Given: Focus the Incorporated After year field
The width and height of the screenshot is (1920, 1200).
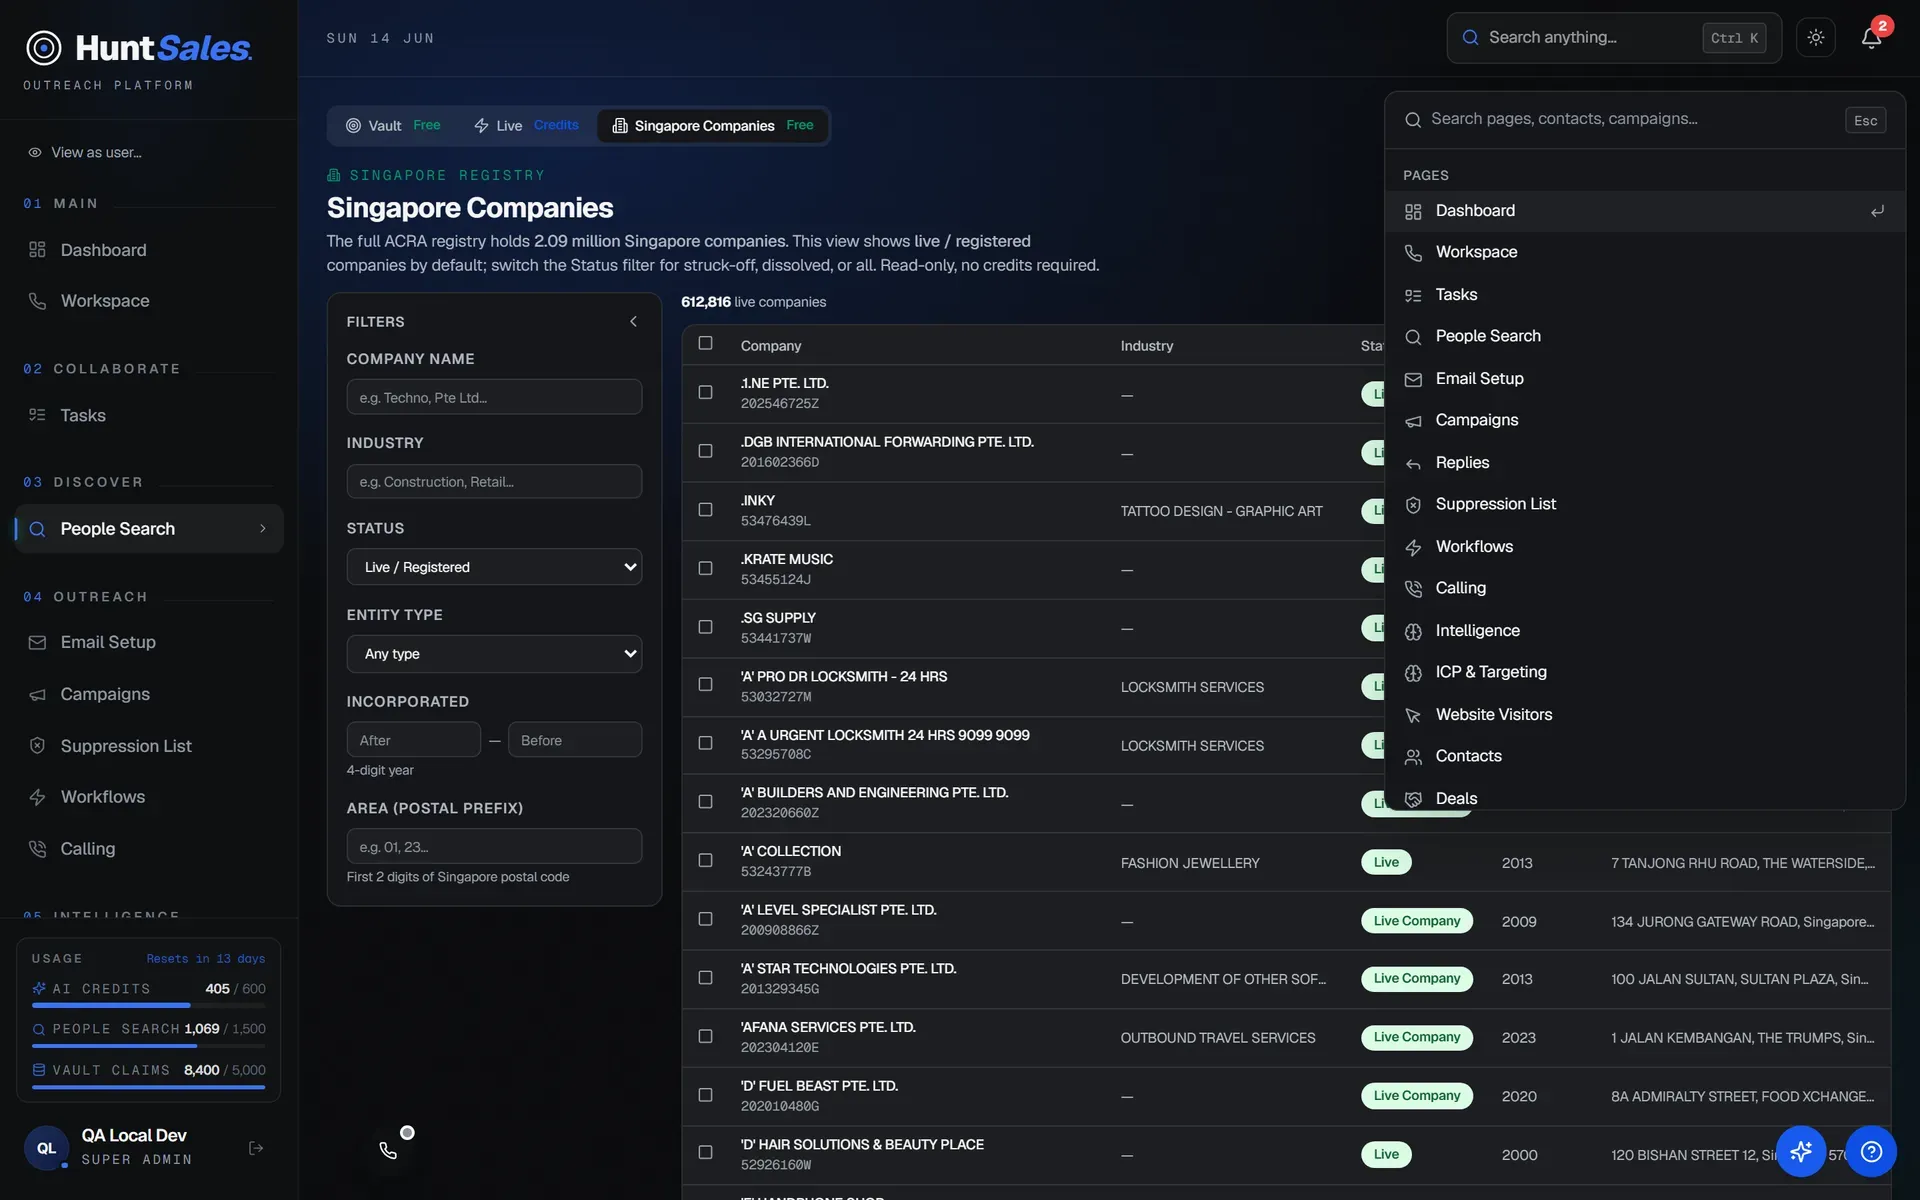Looking at the screenshot, I should [x=414, y=740].
